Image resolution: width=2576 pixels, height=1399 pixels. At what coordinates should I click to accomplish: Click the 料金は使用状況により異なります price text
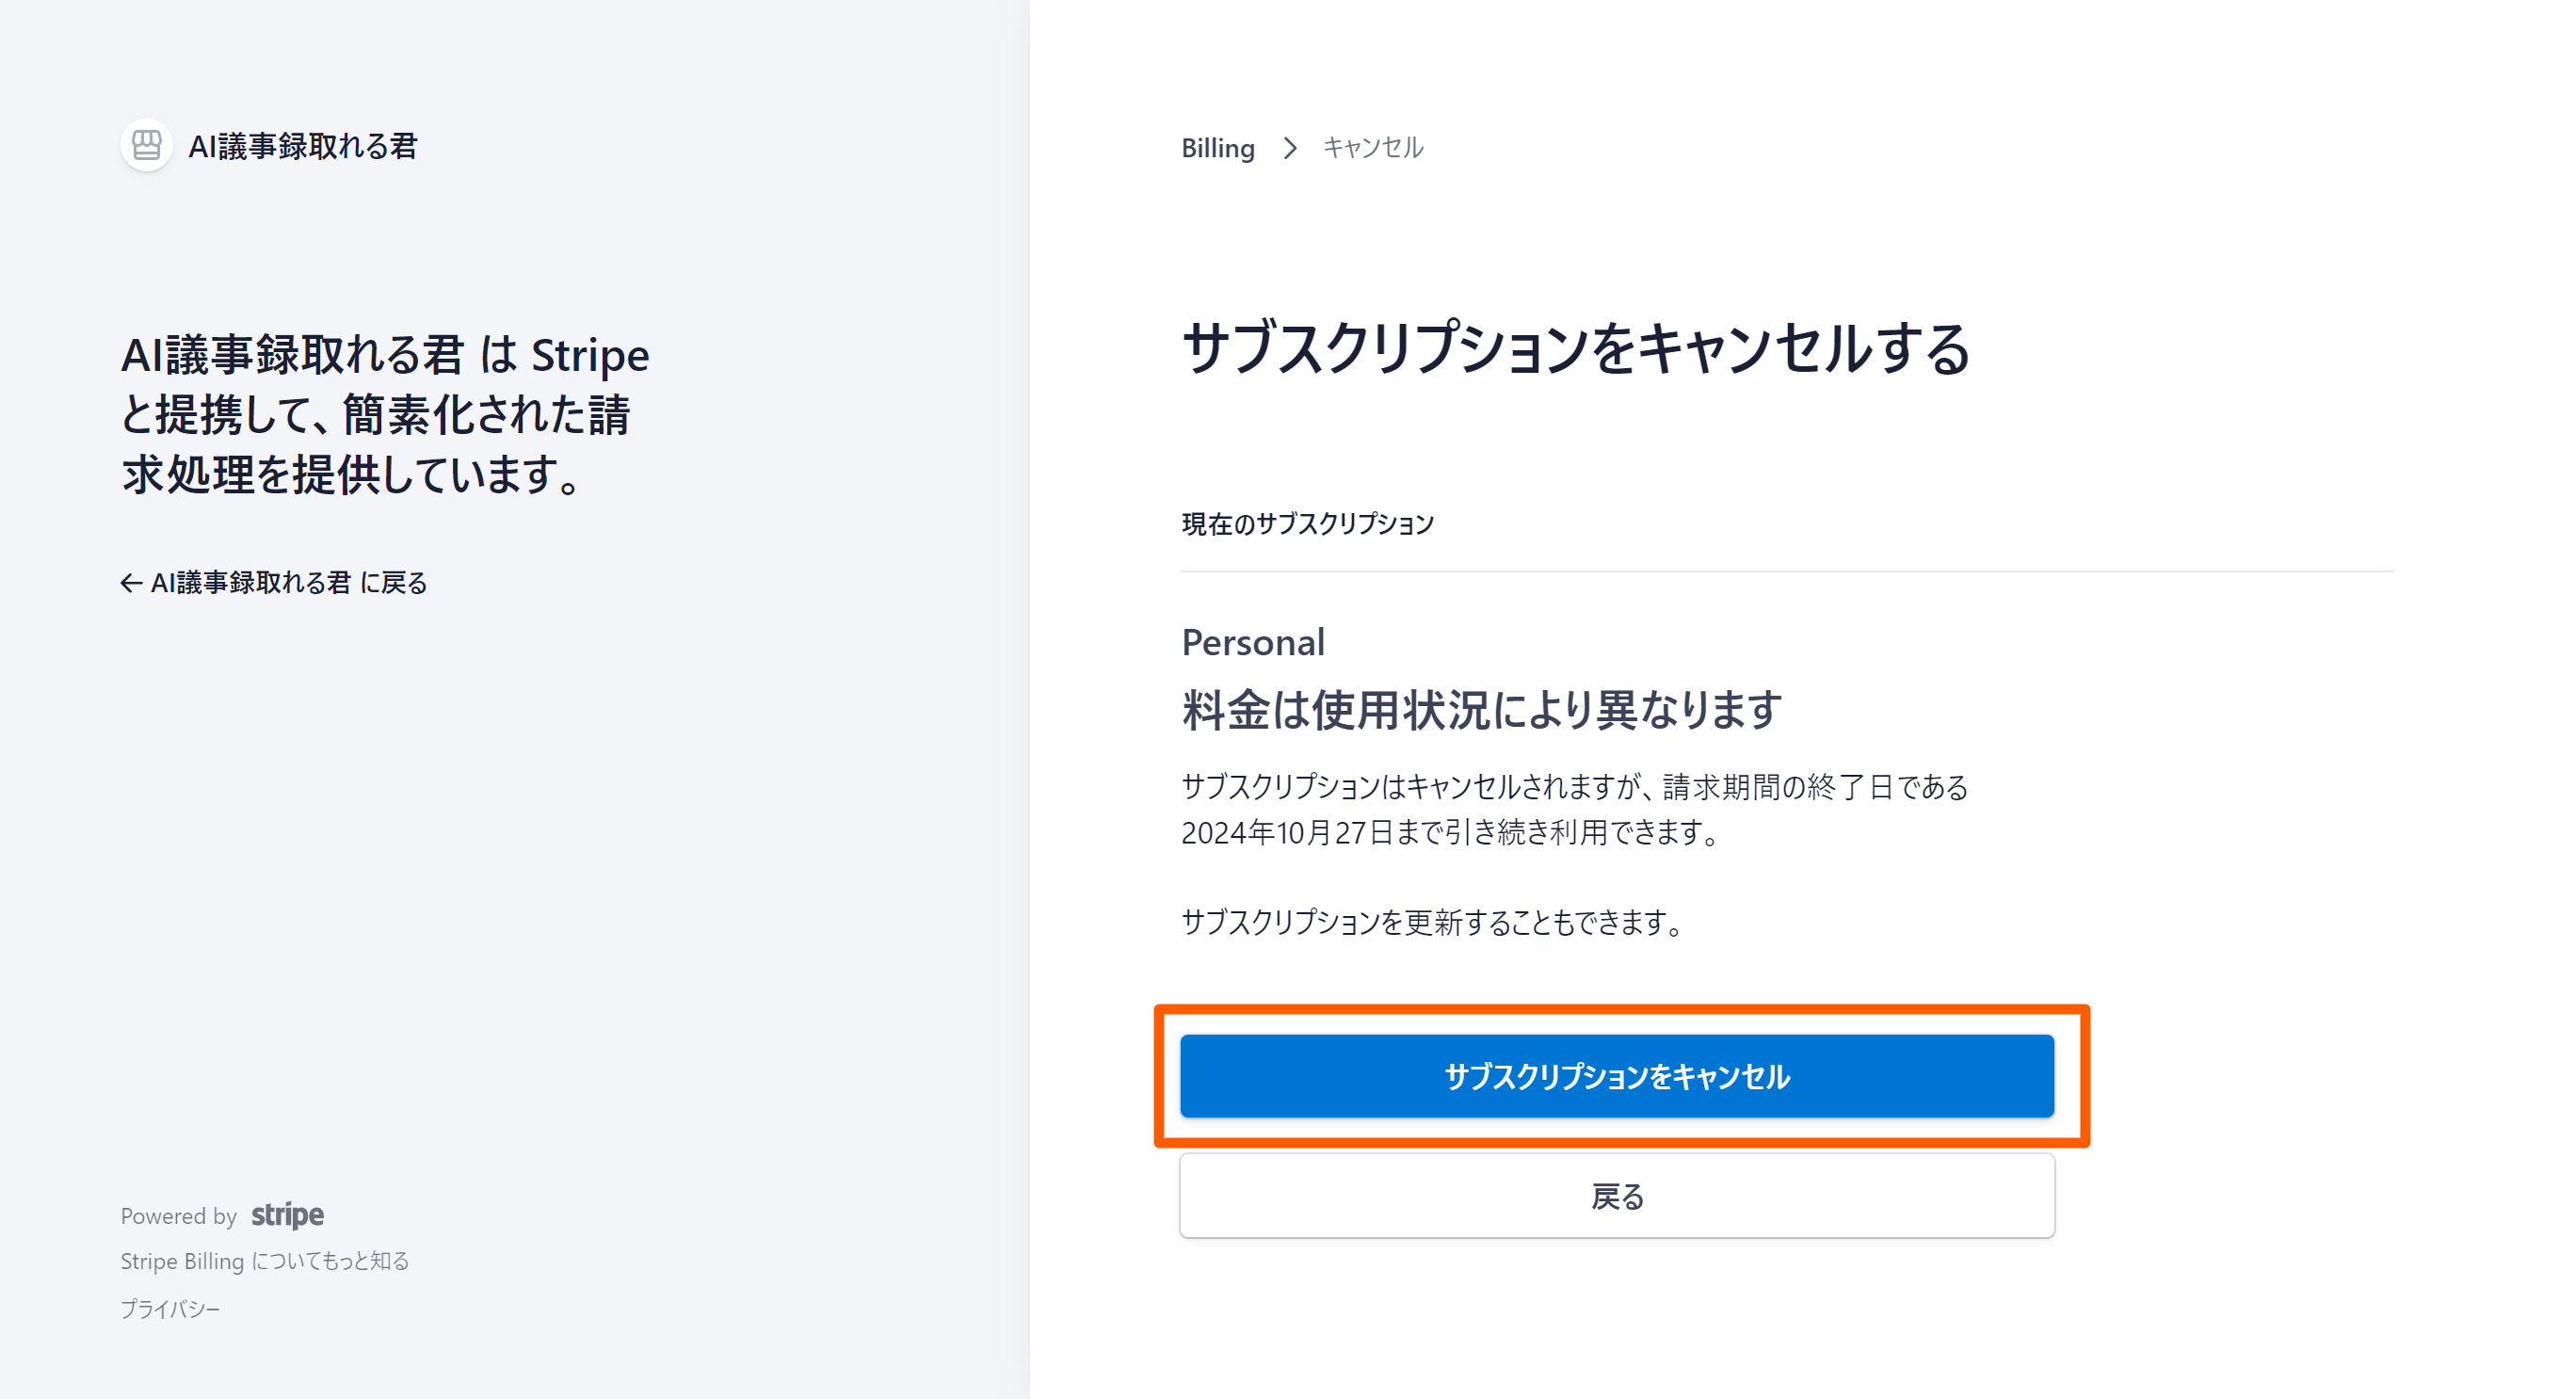coord(1481,710)
